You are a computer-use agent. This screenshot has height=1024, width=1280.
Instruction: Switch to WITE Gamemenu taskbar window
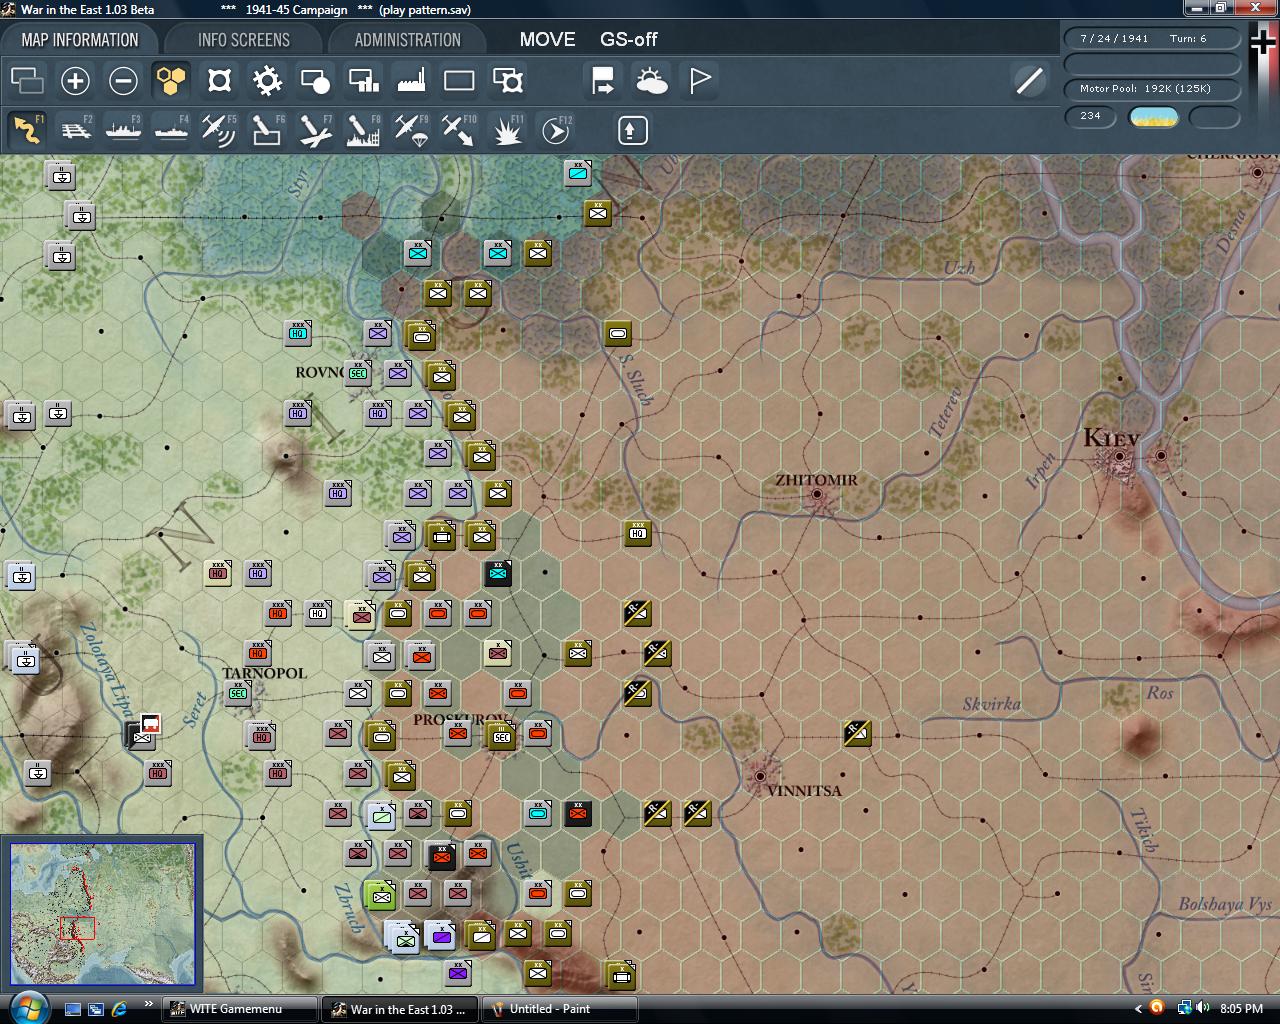tap(240, 1009)
